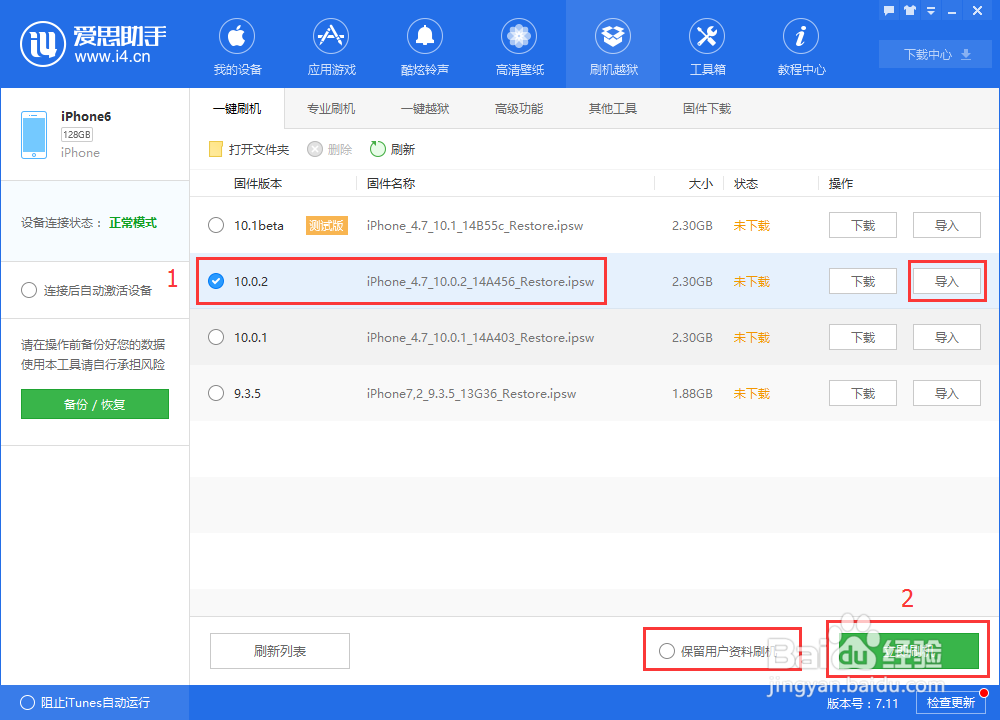The width and height of the screenshot is (1000, 720).
Task: Enable 保留用户资料刷机 option
Action: pyautogui.click(x=667, y=650)
